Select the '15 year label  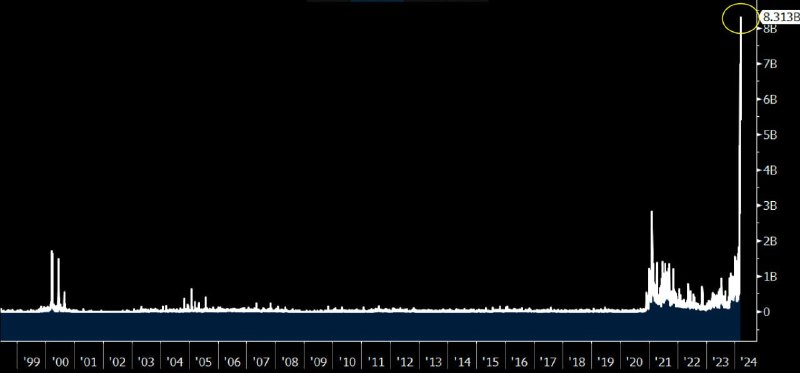491,362
